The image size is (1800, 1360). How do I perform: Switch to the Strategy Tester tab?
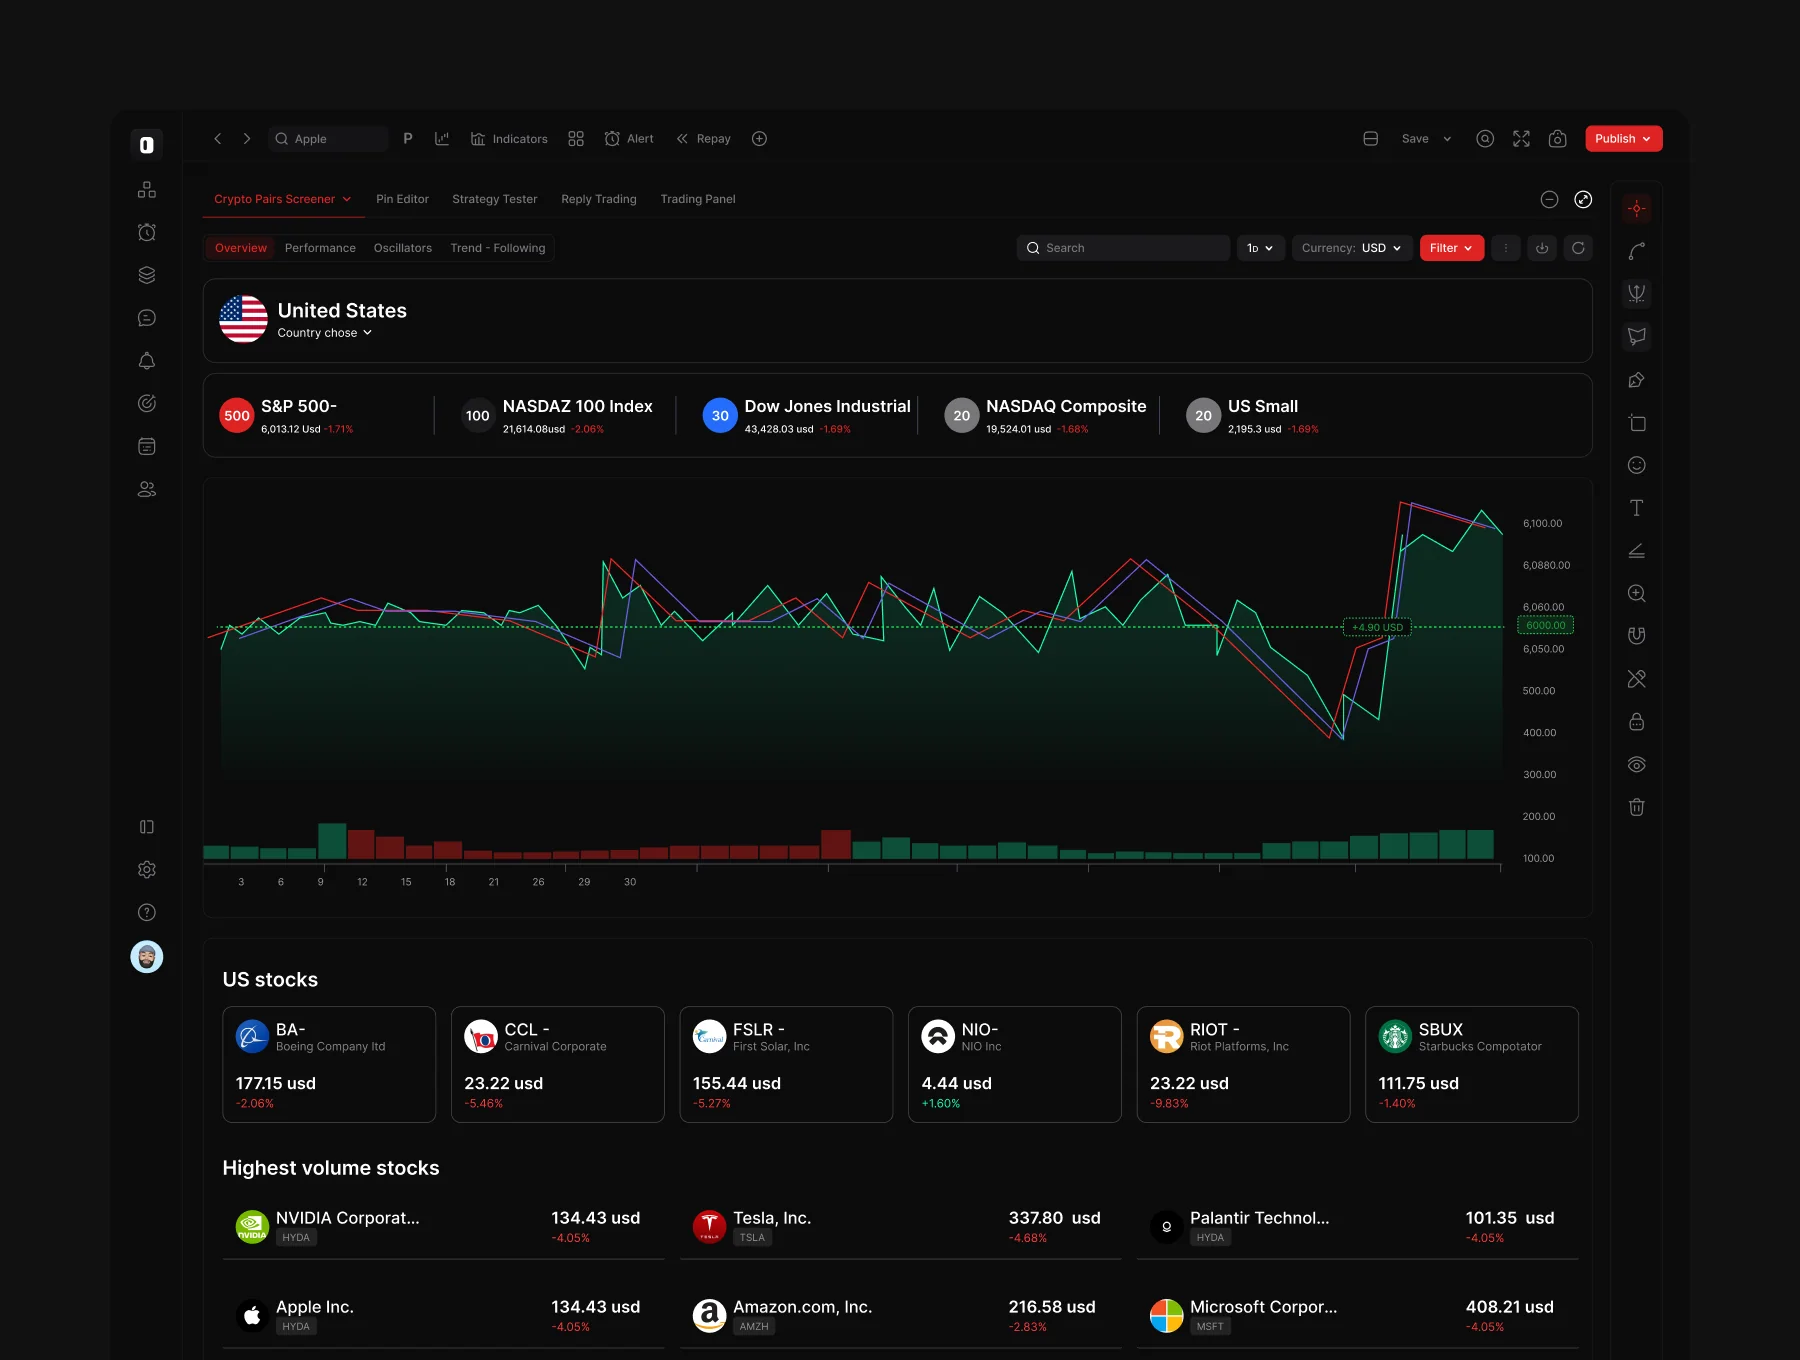pyautogui.click(x=495, y=199)
